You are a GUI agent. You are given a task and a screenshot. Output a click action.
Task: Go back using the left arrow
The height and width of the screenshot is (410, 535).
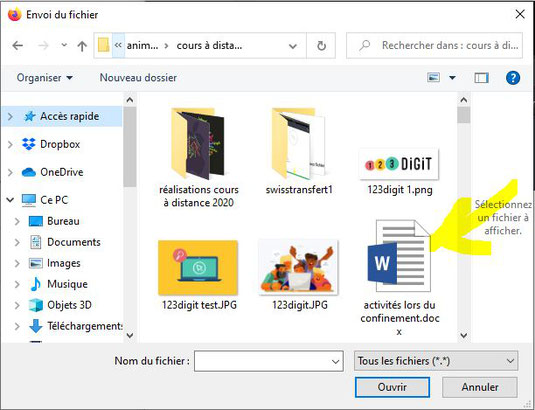(17, 45)
